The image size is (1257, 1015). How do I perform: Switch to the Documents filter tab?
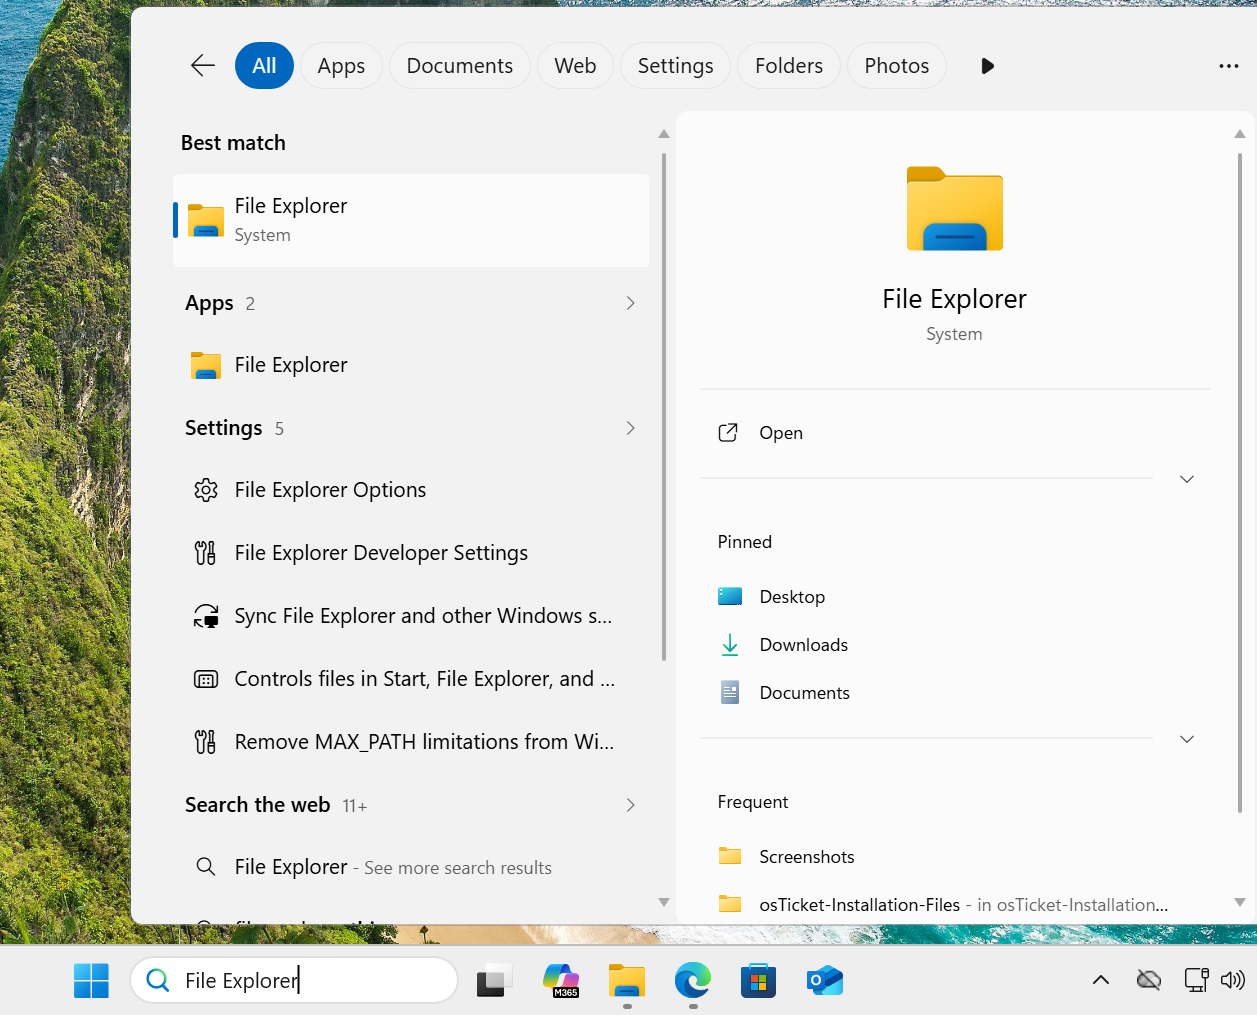click(459, 66)
